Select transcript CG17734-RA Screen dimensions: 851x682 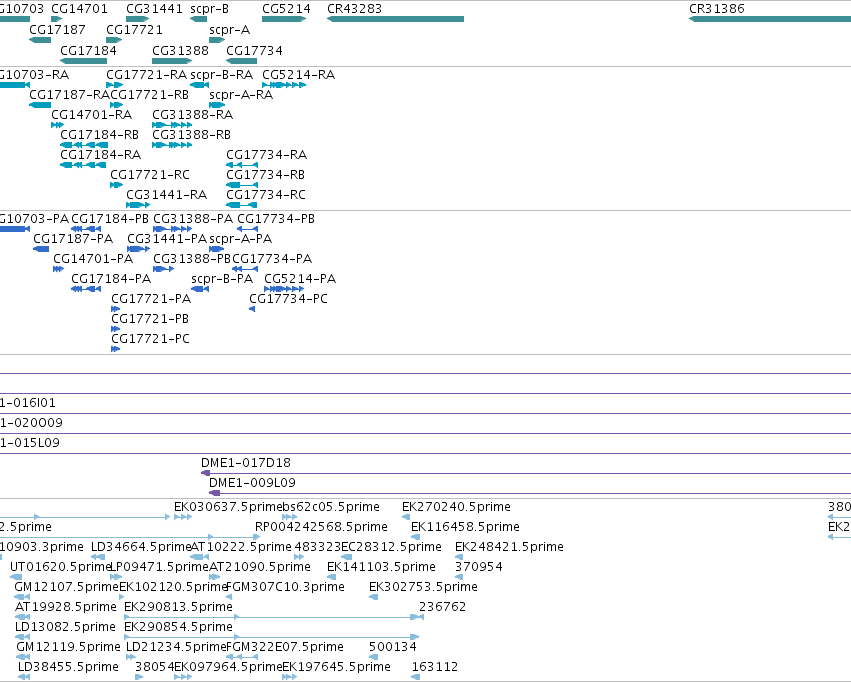(266, 155)
